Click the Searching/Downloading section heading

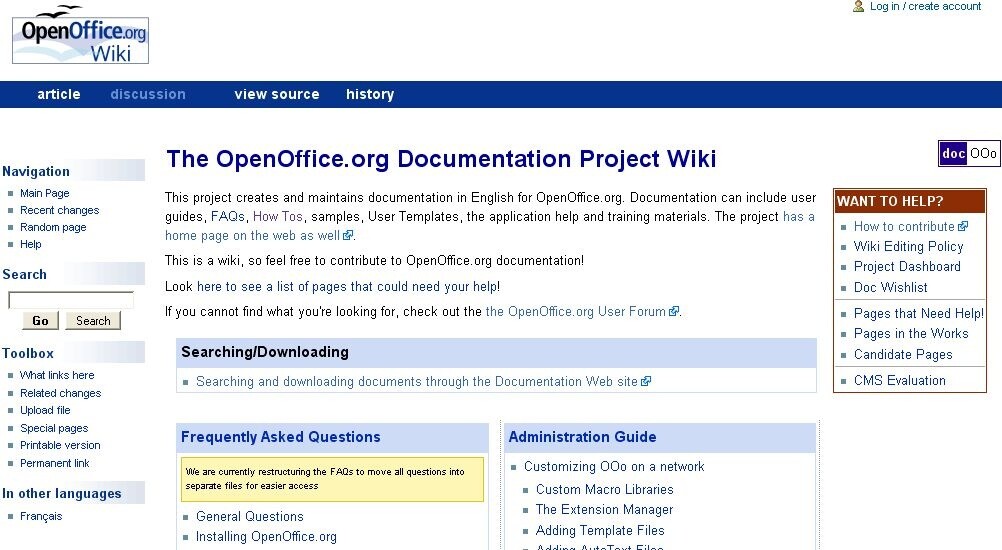click(x=265, y=352)
